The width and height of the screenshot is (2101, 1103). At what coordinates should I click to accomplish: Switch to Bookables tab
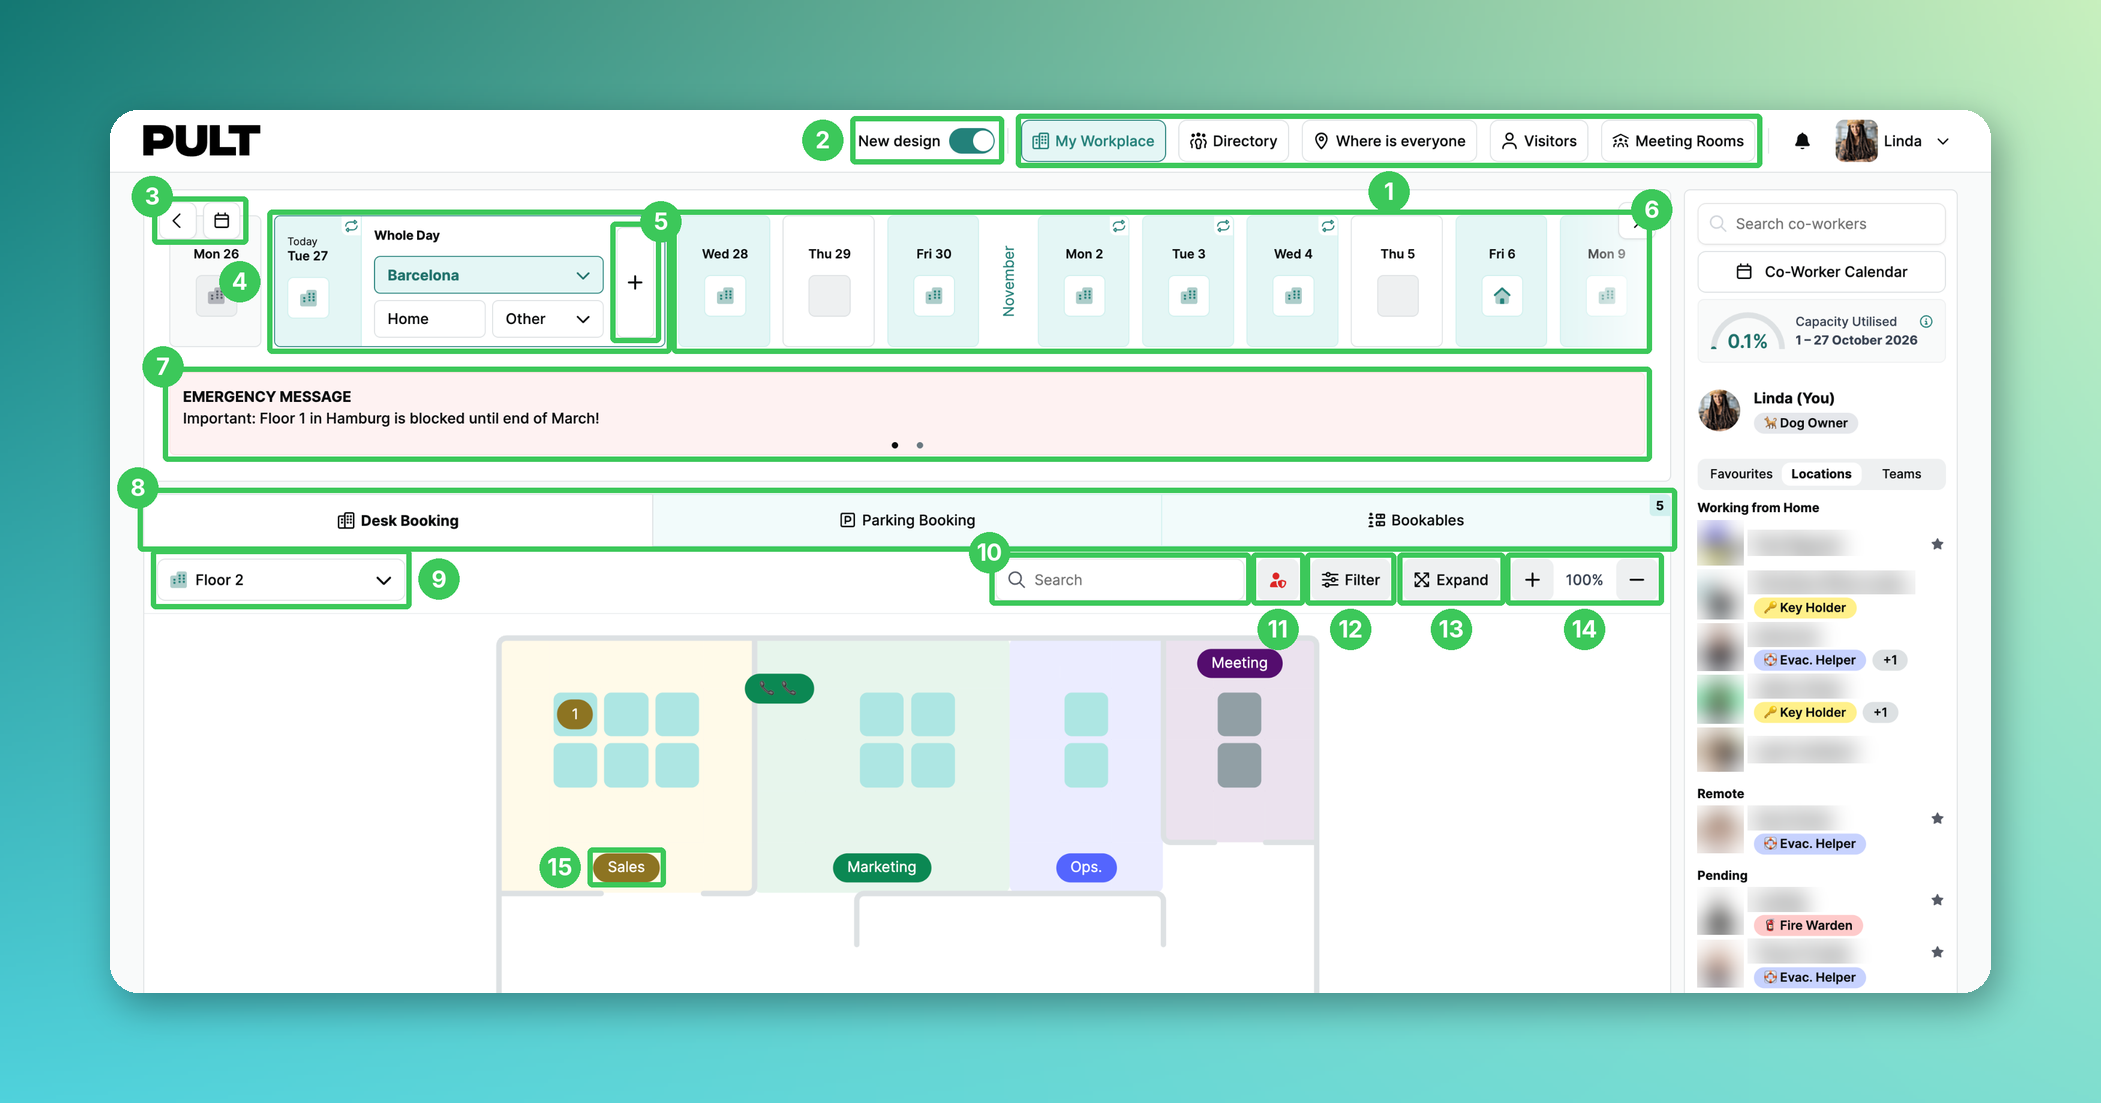click(1415, 520)
